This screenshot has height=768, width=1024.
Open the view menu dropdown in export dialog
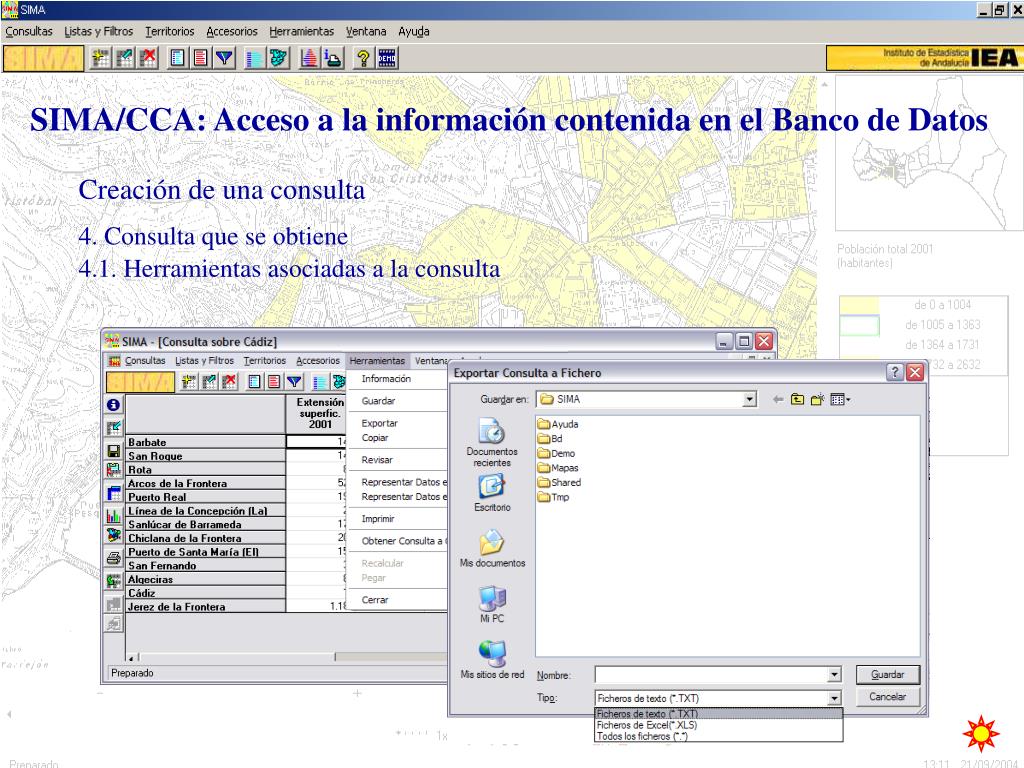pyautogui.click(x=840, y=399)
